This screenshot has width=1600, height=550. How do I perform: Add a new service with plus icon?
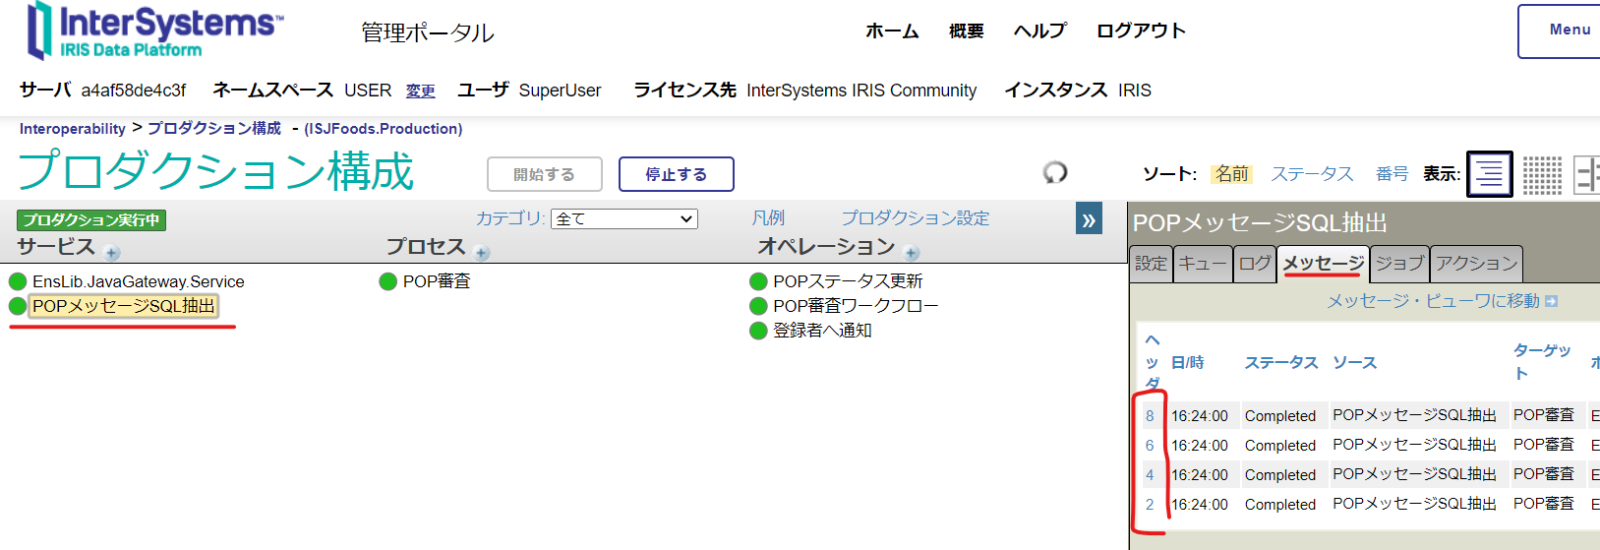point(112,253)
